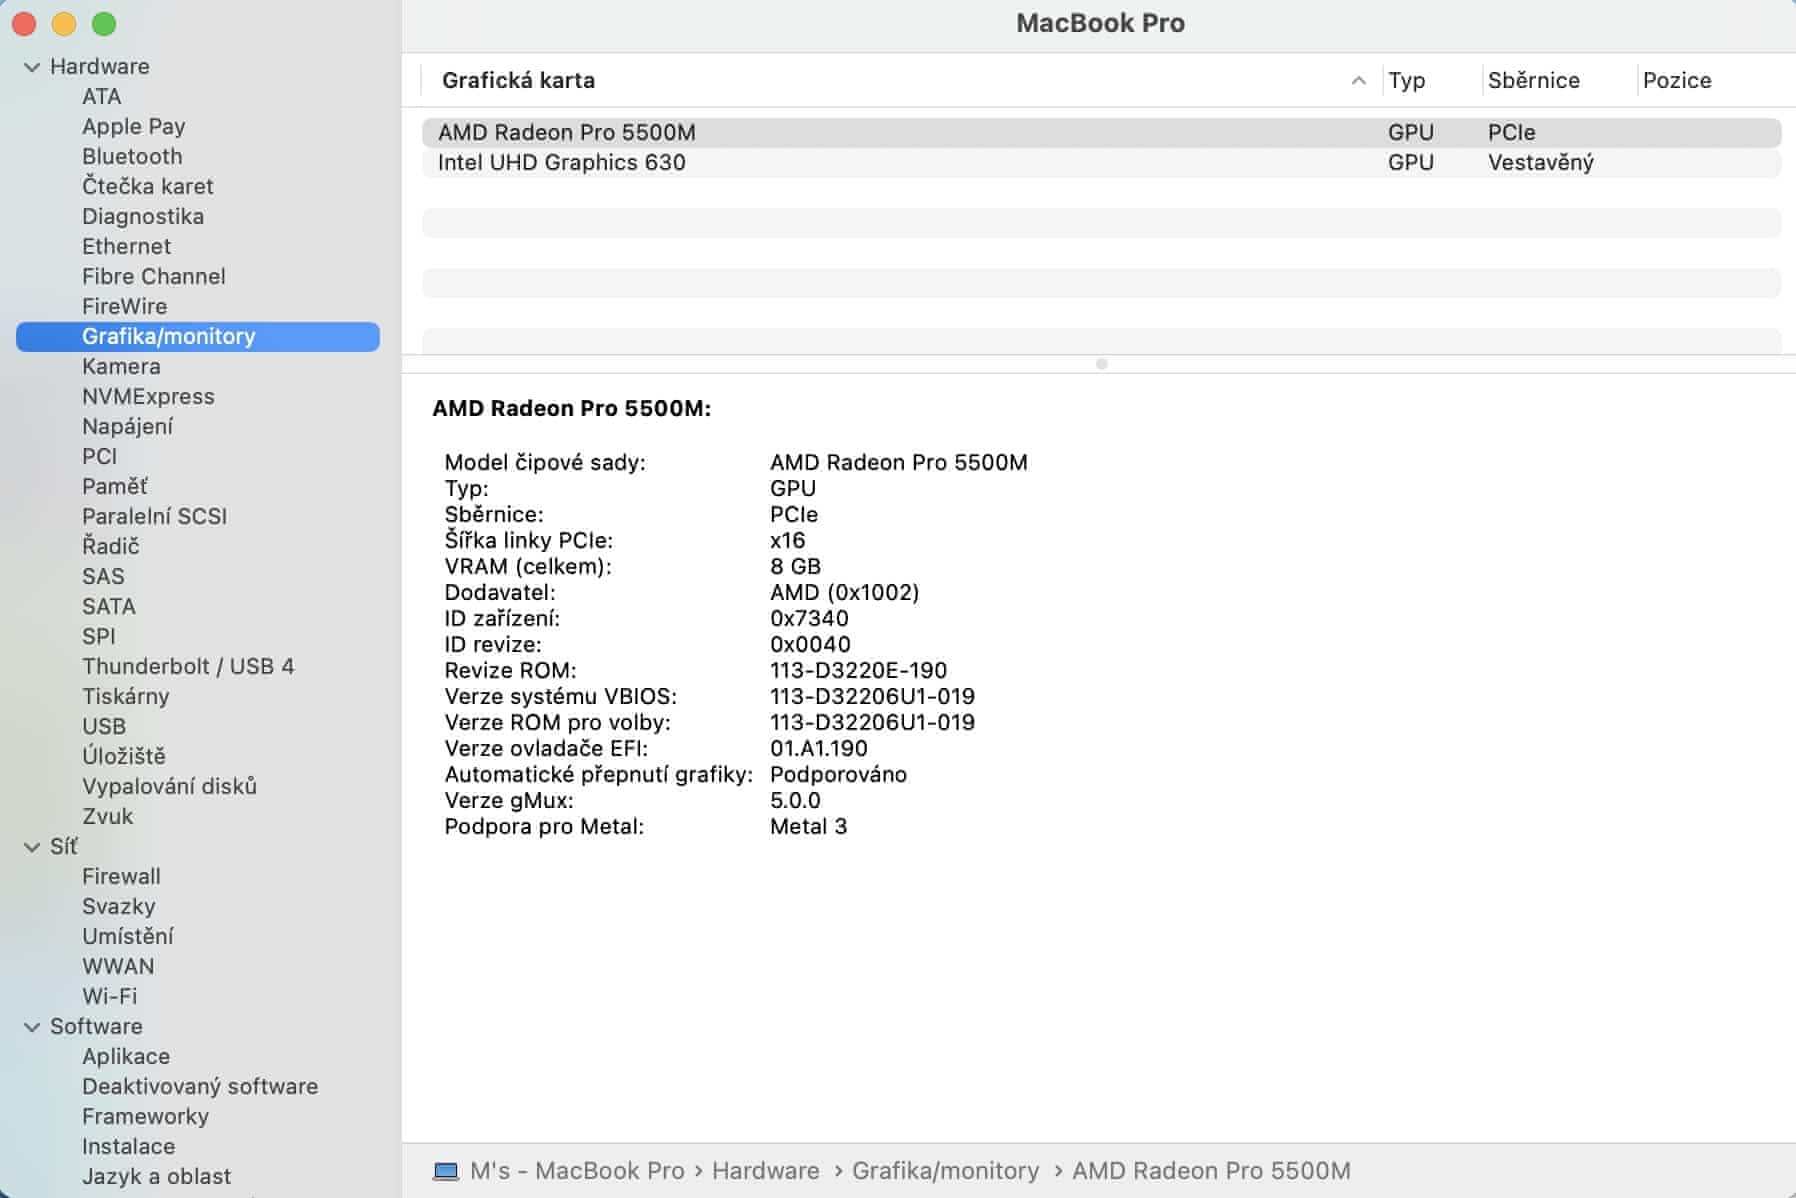Open Paměť in the sidebar

(x=115, y=487)
